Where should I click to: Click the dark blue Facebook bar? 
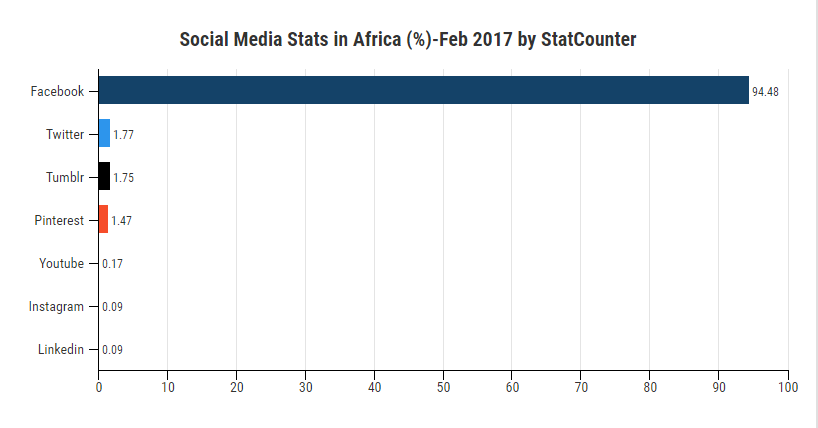pos(423,90)
